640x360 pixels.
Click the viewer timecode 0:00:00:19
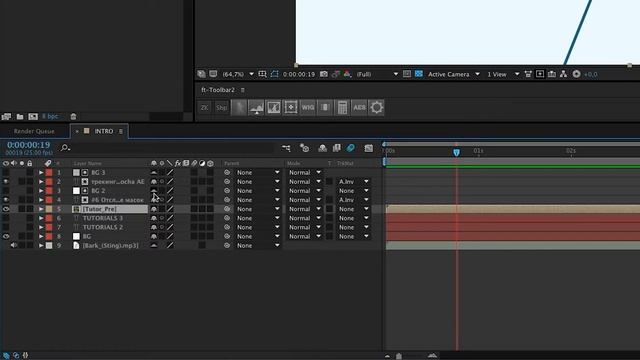click(x=299, y=74)
